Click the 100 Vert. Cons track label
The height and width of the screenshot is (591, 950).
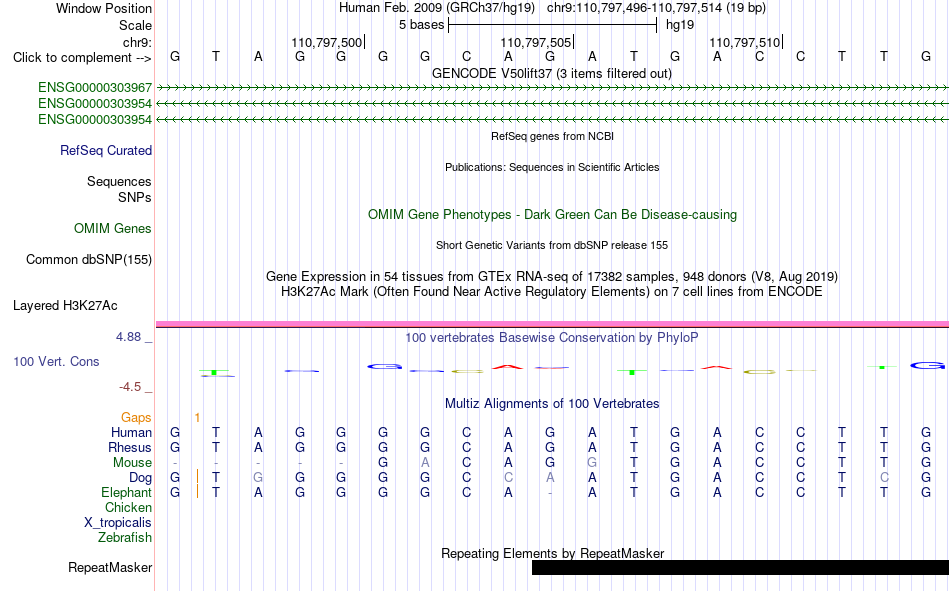coord(56,362)
